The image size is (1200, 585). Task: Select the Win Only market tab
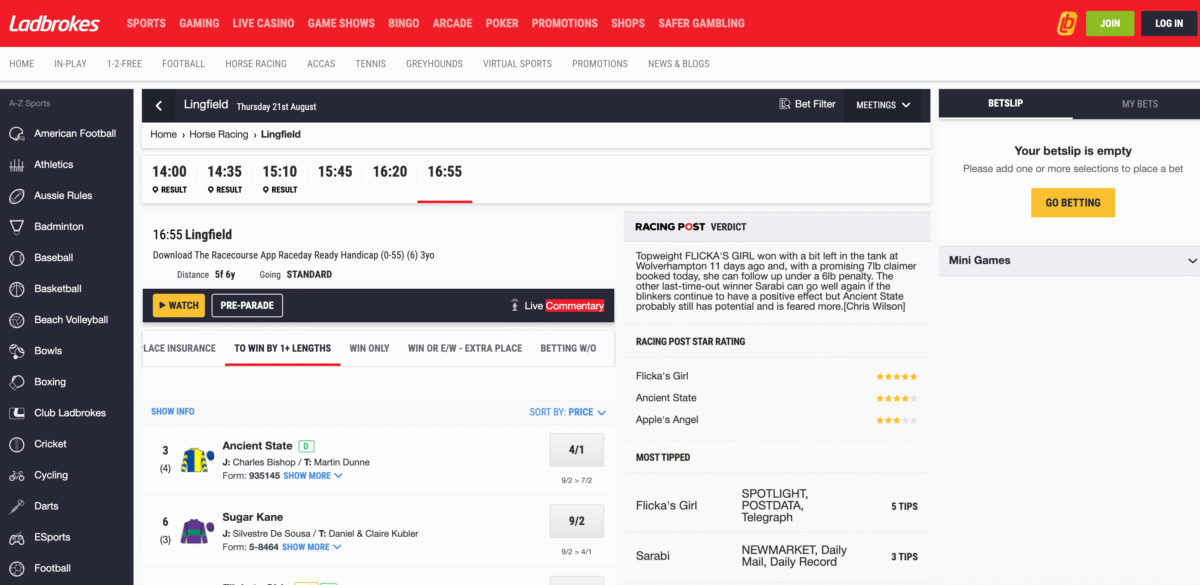pos(369,348)
